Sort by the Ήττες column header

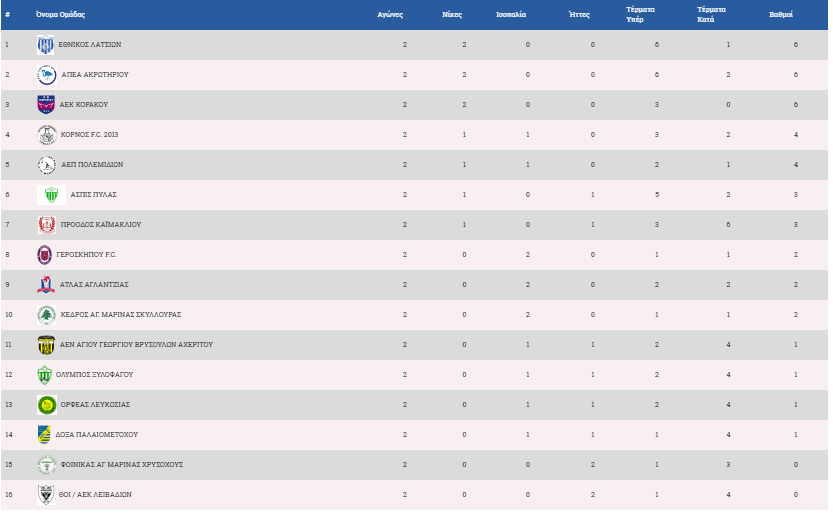pos(580,14)
